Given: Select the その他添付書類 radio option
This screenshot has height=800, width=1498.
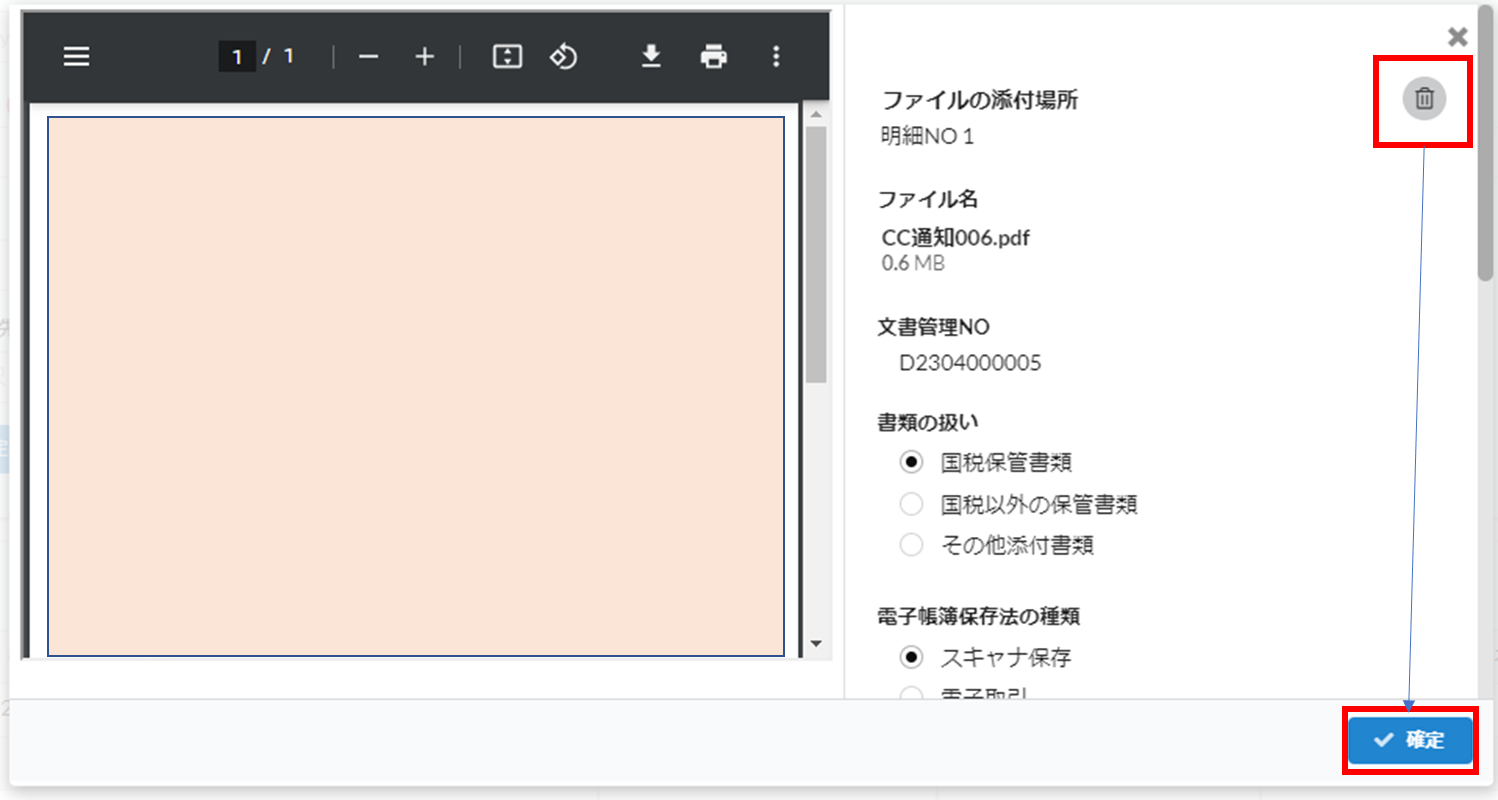Looking at the screenshot, I should coord(911,546).
